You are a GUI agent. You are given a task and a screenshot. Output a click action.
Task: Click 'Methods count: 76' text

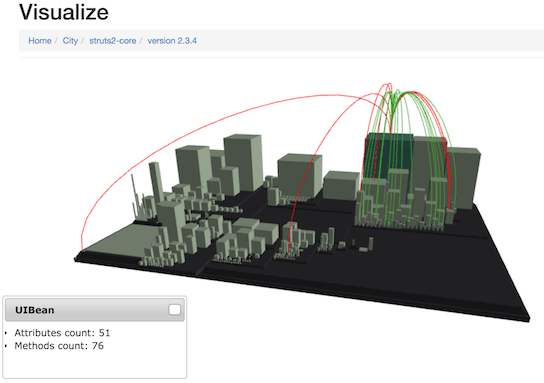(x=59, y=346)
